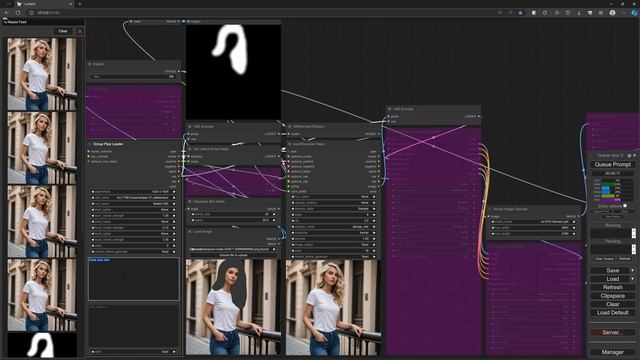Open the karras scheduler dropdown
640x360 pixels.
click(333, 233)
